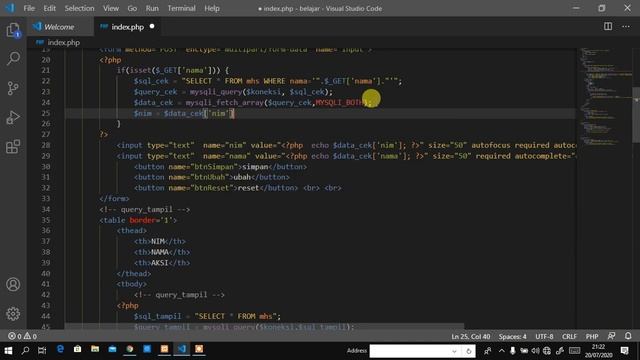Open the Search view in activity bar
Viewport: 640px width, 360px height.
(x=13, y=58)
